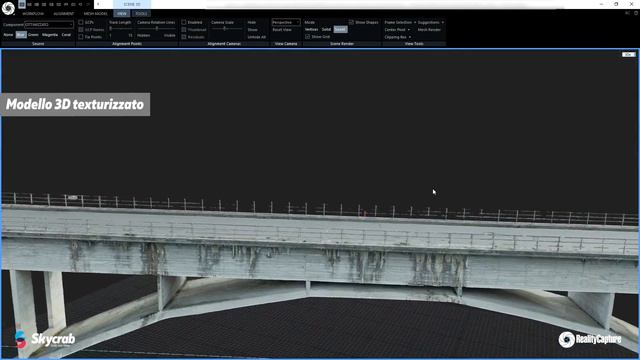Screen dimensions: 640x360
Task: Select Sweet render mode
Action: point(340,29)
